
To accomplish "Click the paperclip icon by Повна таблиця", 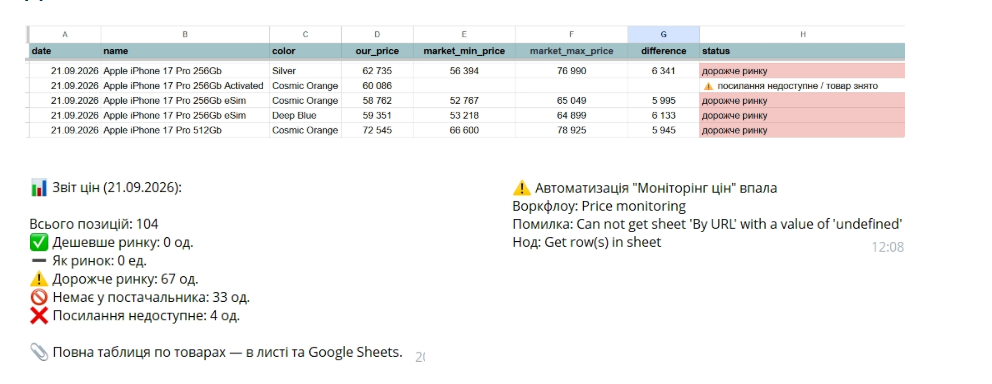I will [x=39, y=352].
